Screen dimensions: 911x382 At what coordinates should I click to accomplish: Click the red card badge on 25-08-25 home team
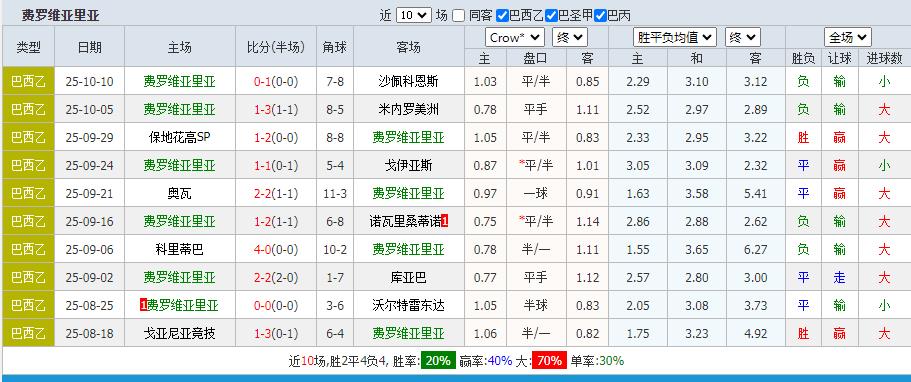[x=143, y=305]
